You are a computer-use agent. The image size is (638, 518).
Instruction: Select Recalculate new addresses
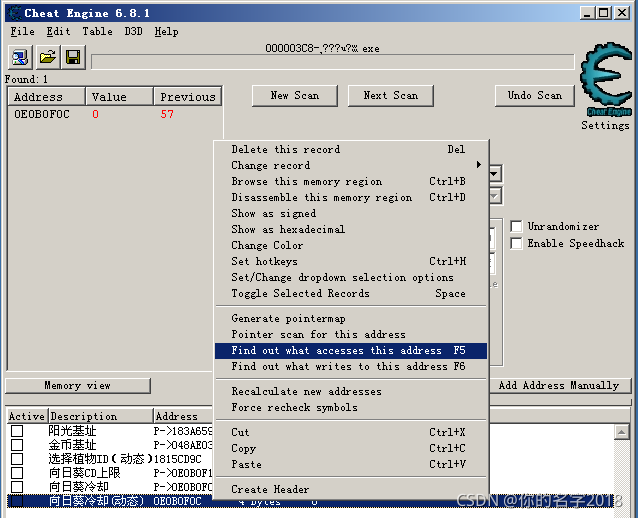click(351, 391)
